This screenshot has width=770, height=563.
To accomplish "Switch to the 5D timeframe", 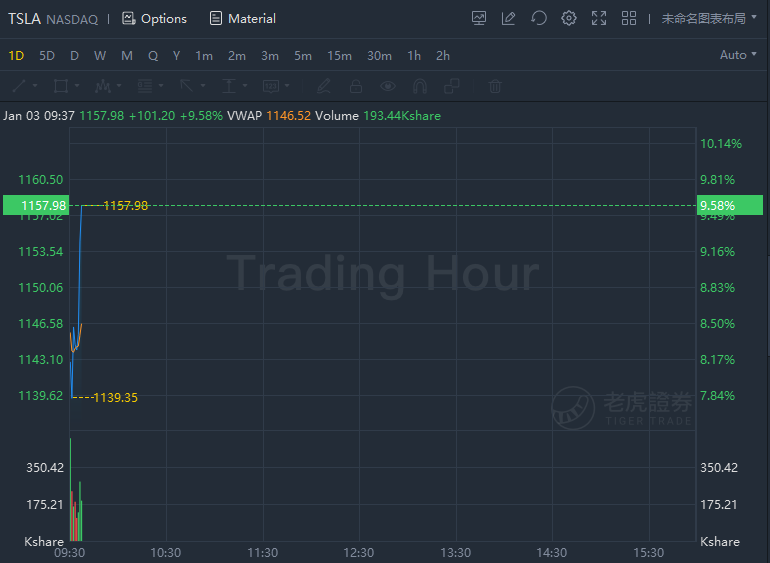I will tap(47, 56).
